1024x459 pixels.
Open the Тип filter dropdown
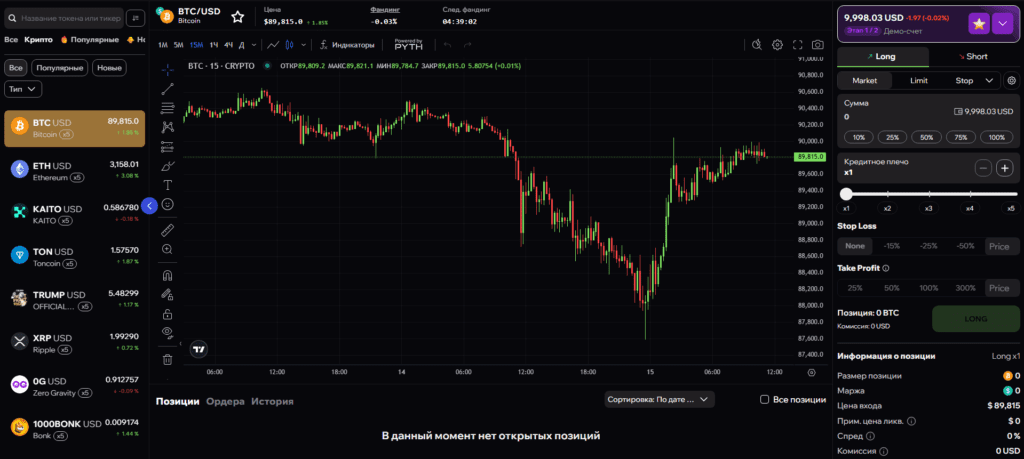23,89
